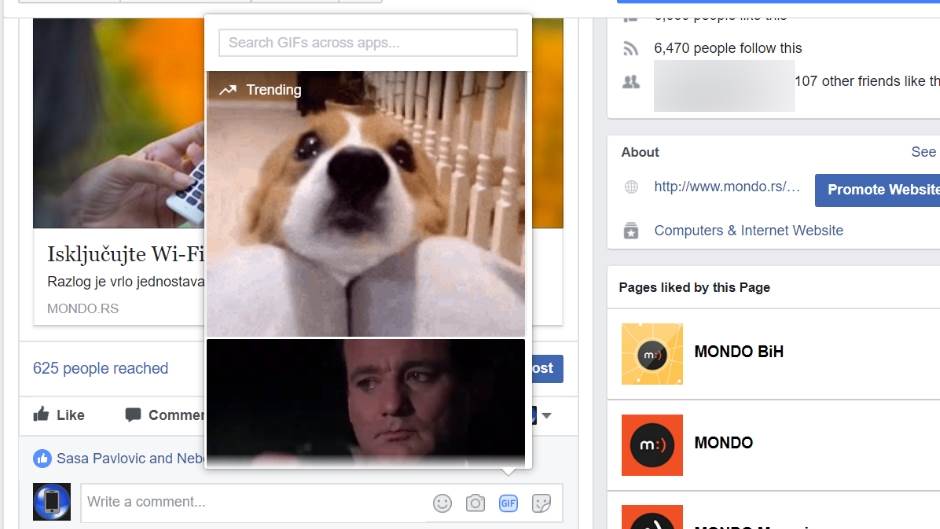The height and width of the screenshot is (529, 940).
Task: Open the emoji picker in comment box
Action: click(442, 503)
